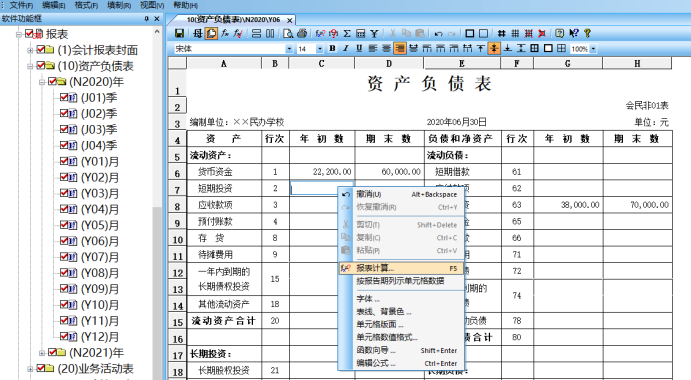
Task: Expand the (N2021)年 tree node
Action: [x=42, y=353]
